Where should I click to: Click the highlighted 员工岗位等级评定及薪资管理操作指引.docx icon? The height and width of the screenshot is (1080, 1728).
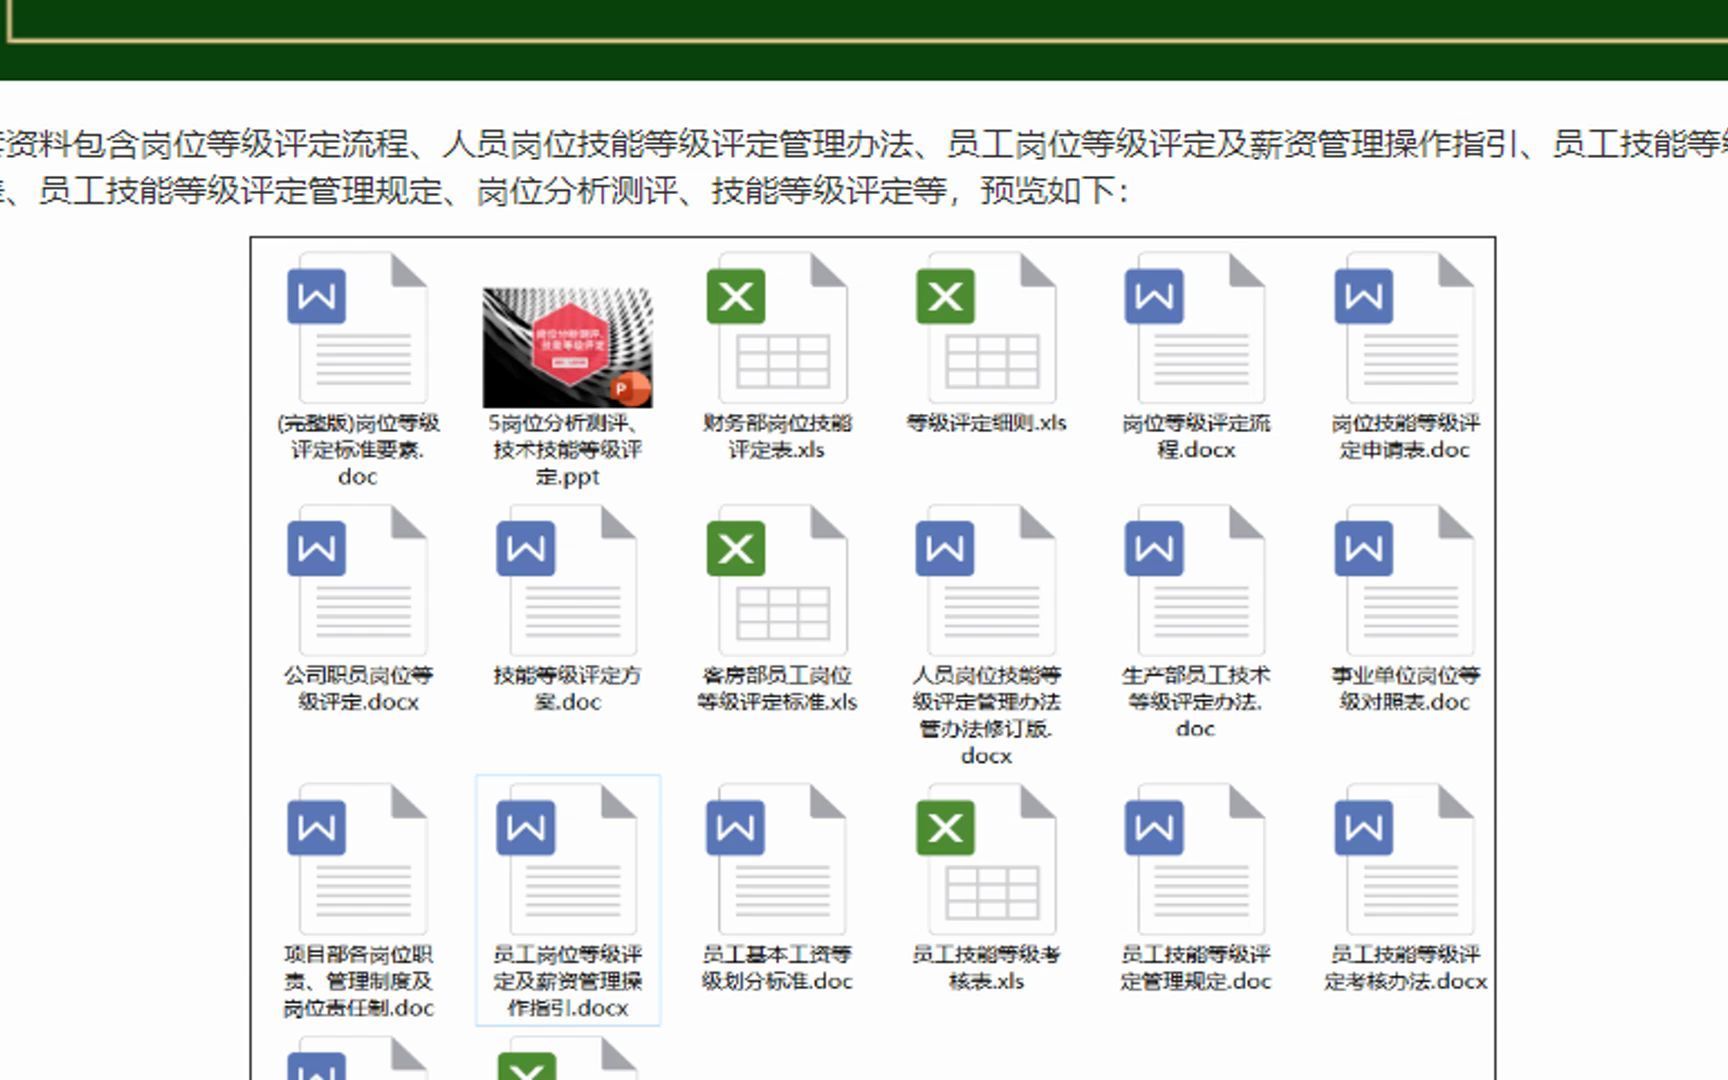pos(567,860)
